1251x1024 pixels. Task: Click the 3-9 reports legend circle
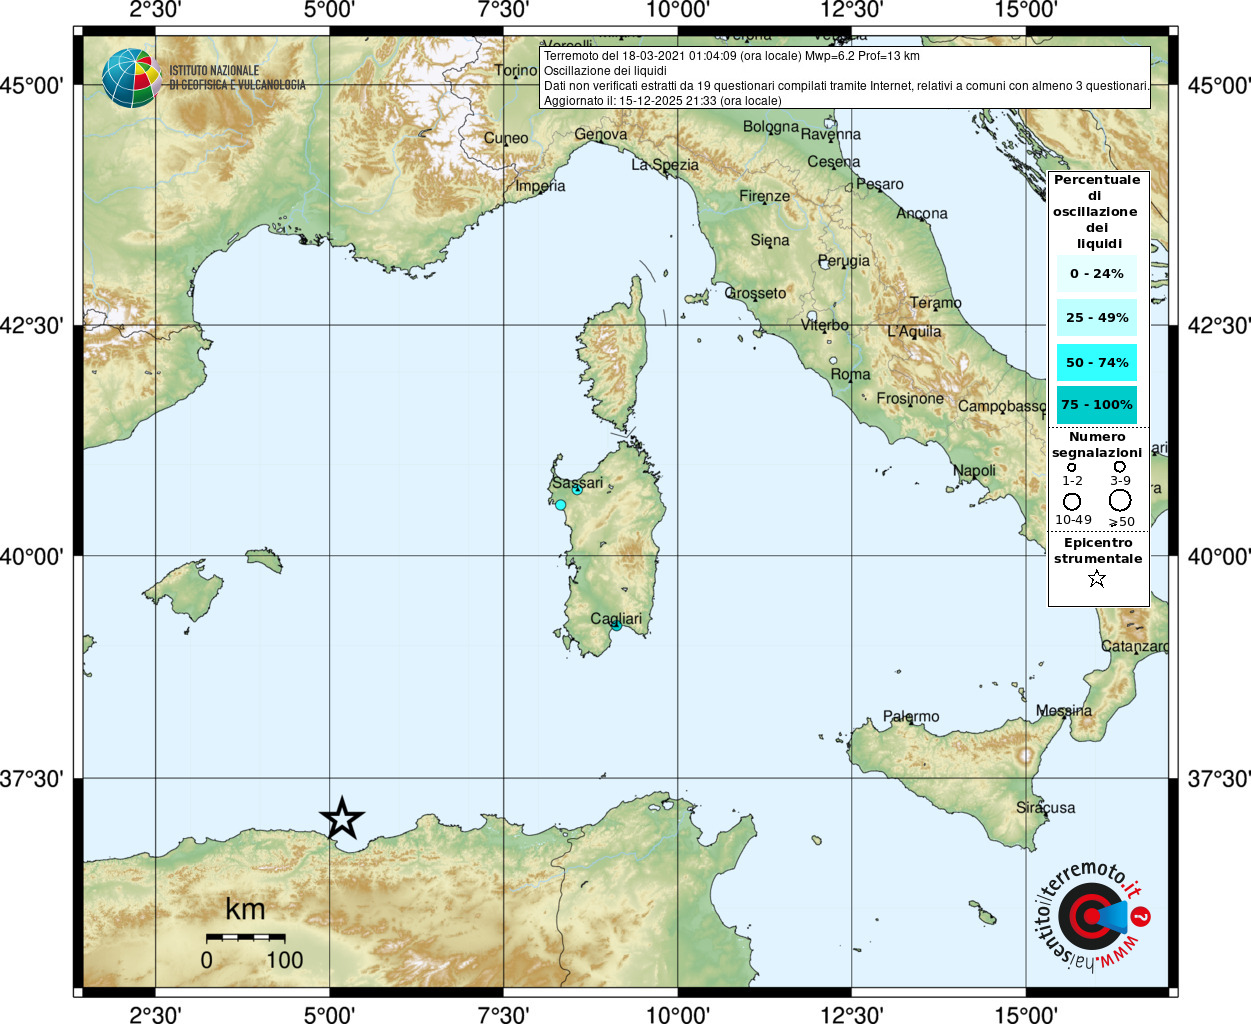1120,467
